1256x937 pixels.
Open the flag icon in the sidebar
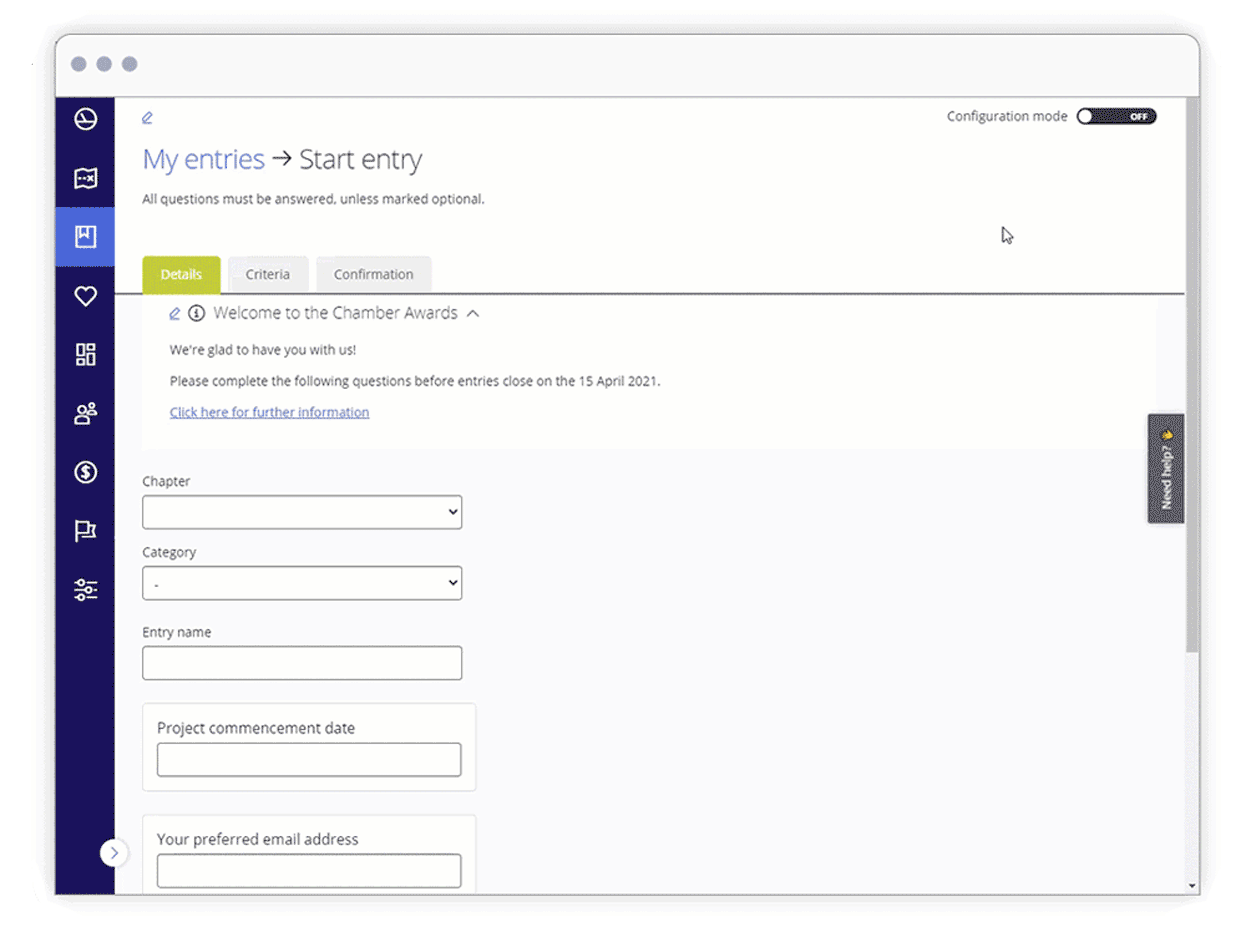pos(86,531)
